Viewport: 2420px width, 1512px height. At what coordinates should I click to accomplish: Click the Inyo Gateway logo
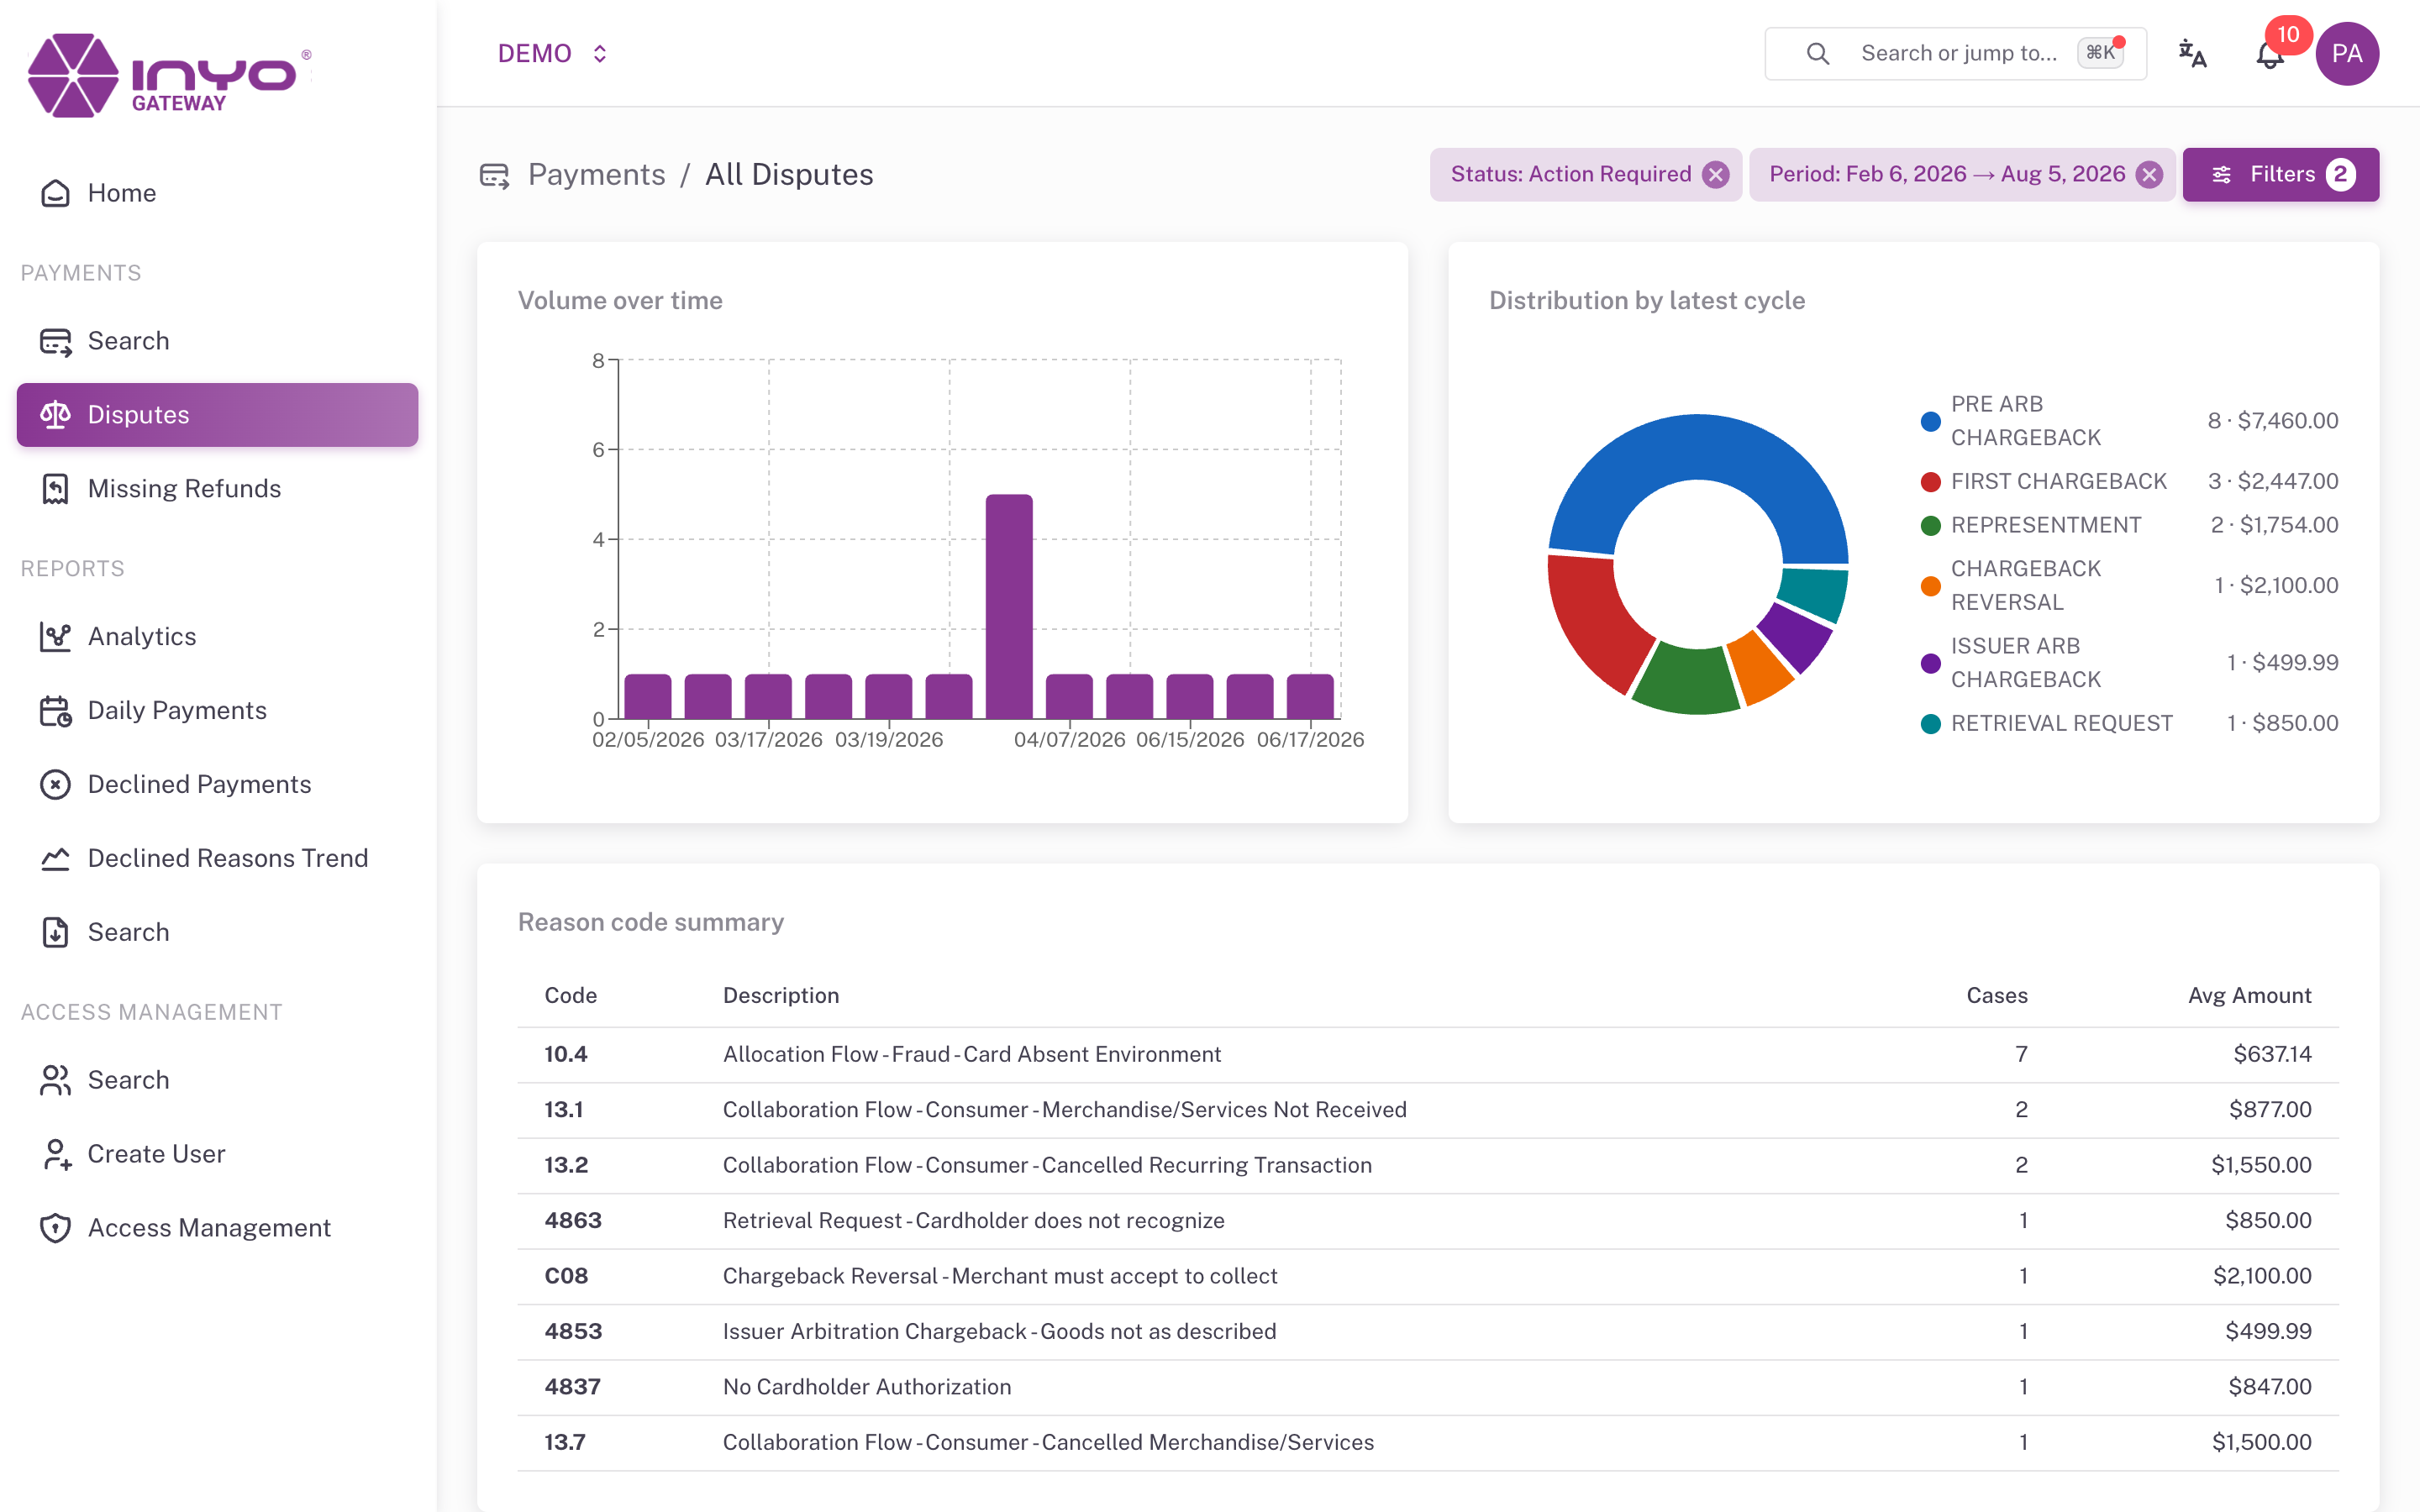point(170,75)
